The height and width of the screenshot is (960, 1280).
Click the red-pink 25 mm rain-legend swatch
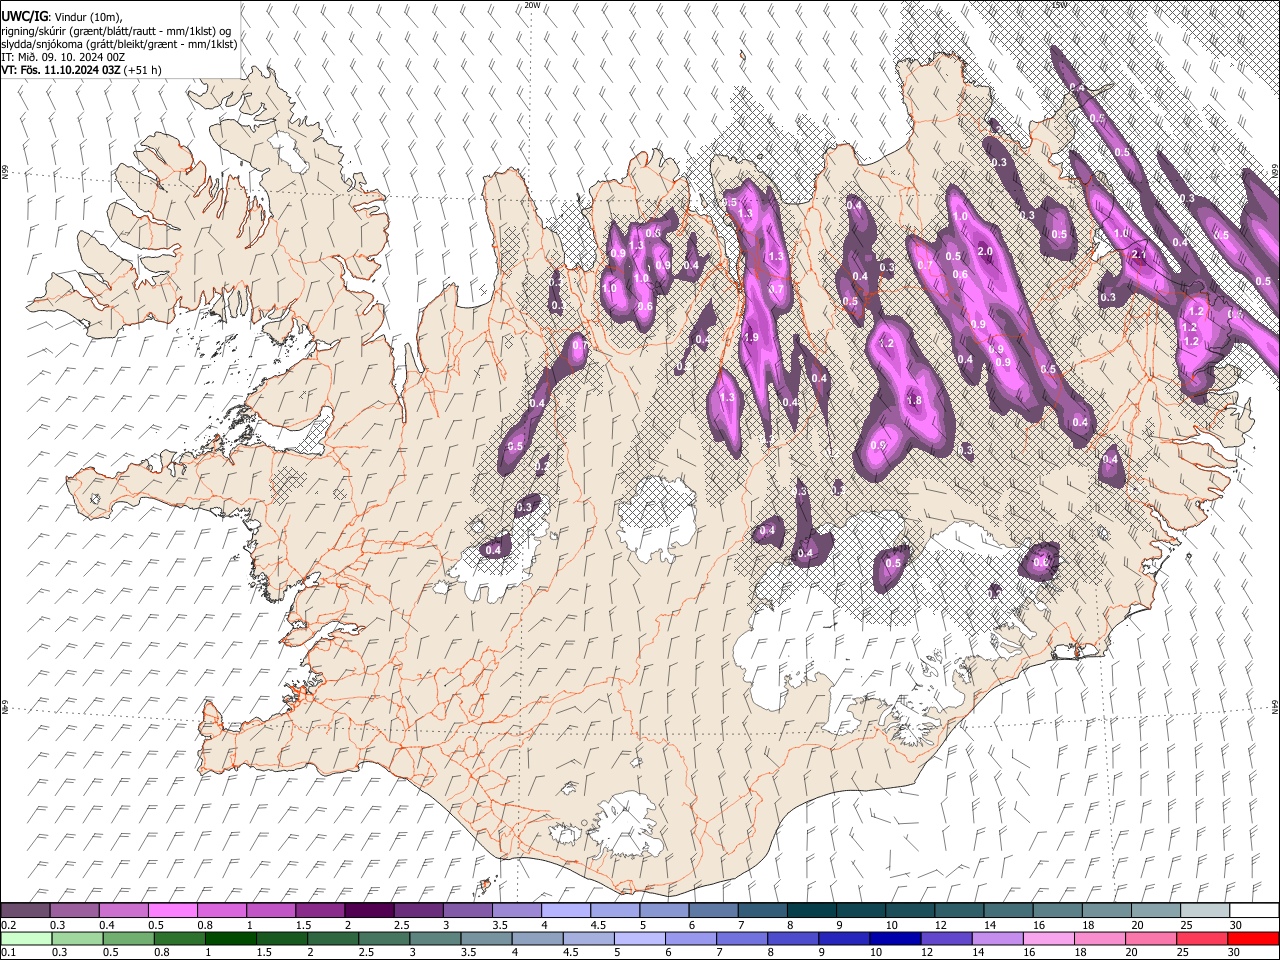point(1202,938)
